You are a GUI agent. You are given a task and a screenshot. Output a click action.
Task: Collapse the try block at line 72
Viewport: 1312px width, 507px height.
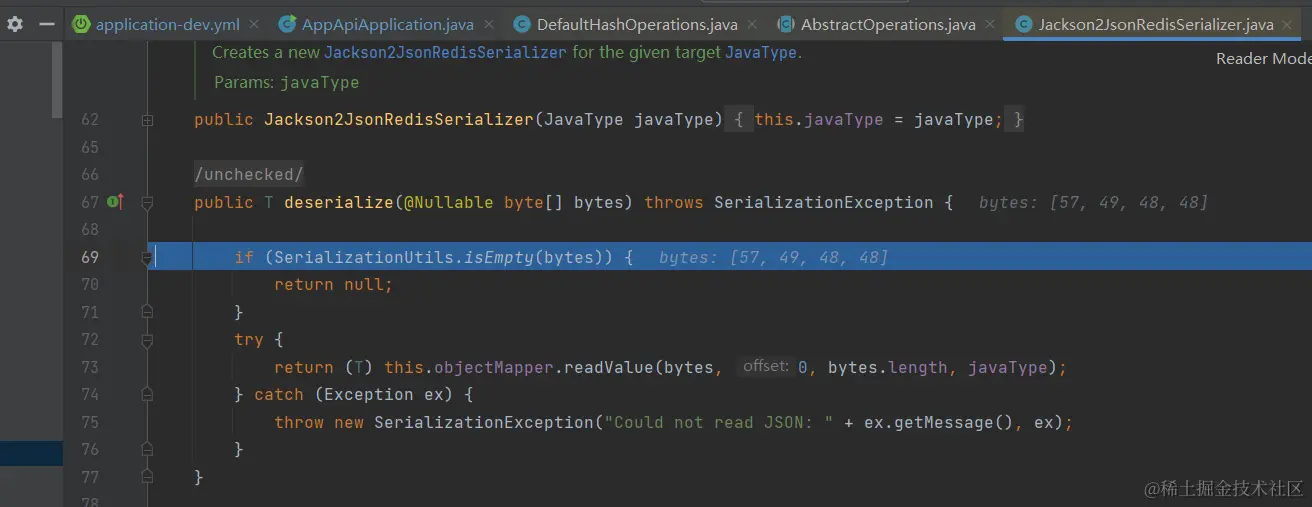click(147, 340)
